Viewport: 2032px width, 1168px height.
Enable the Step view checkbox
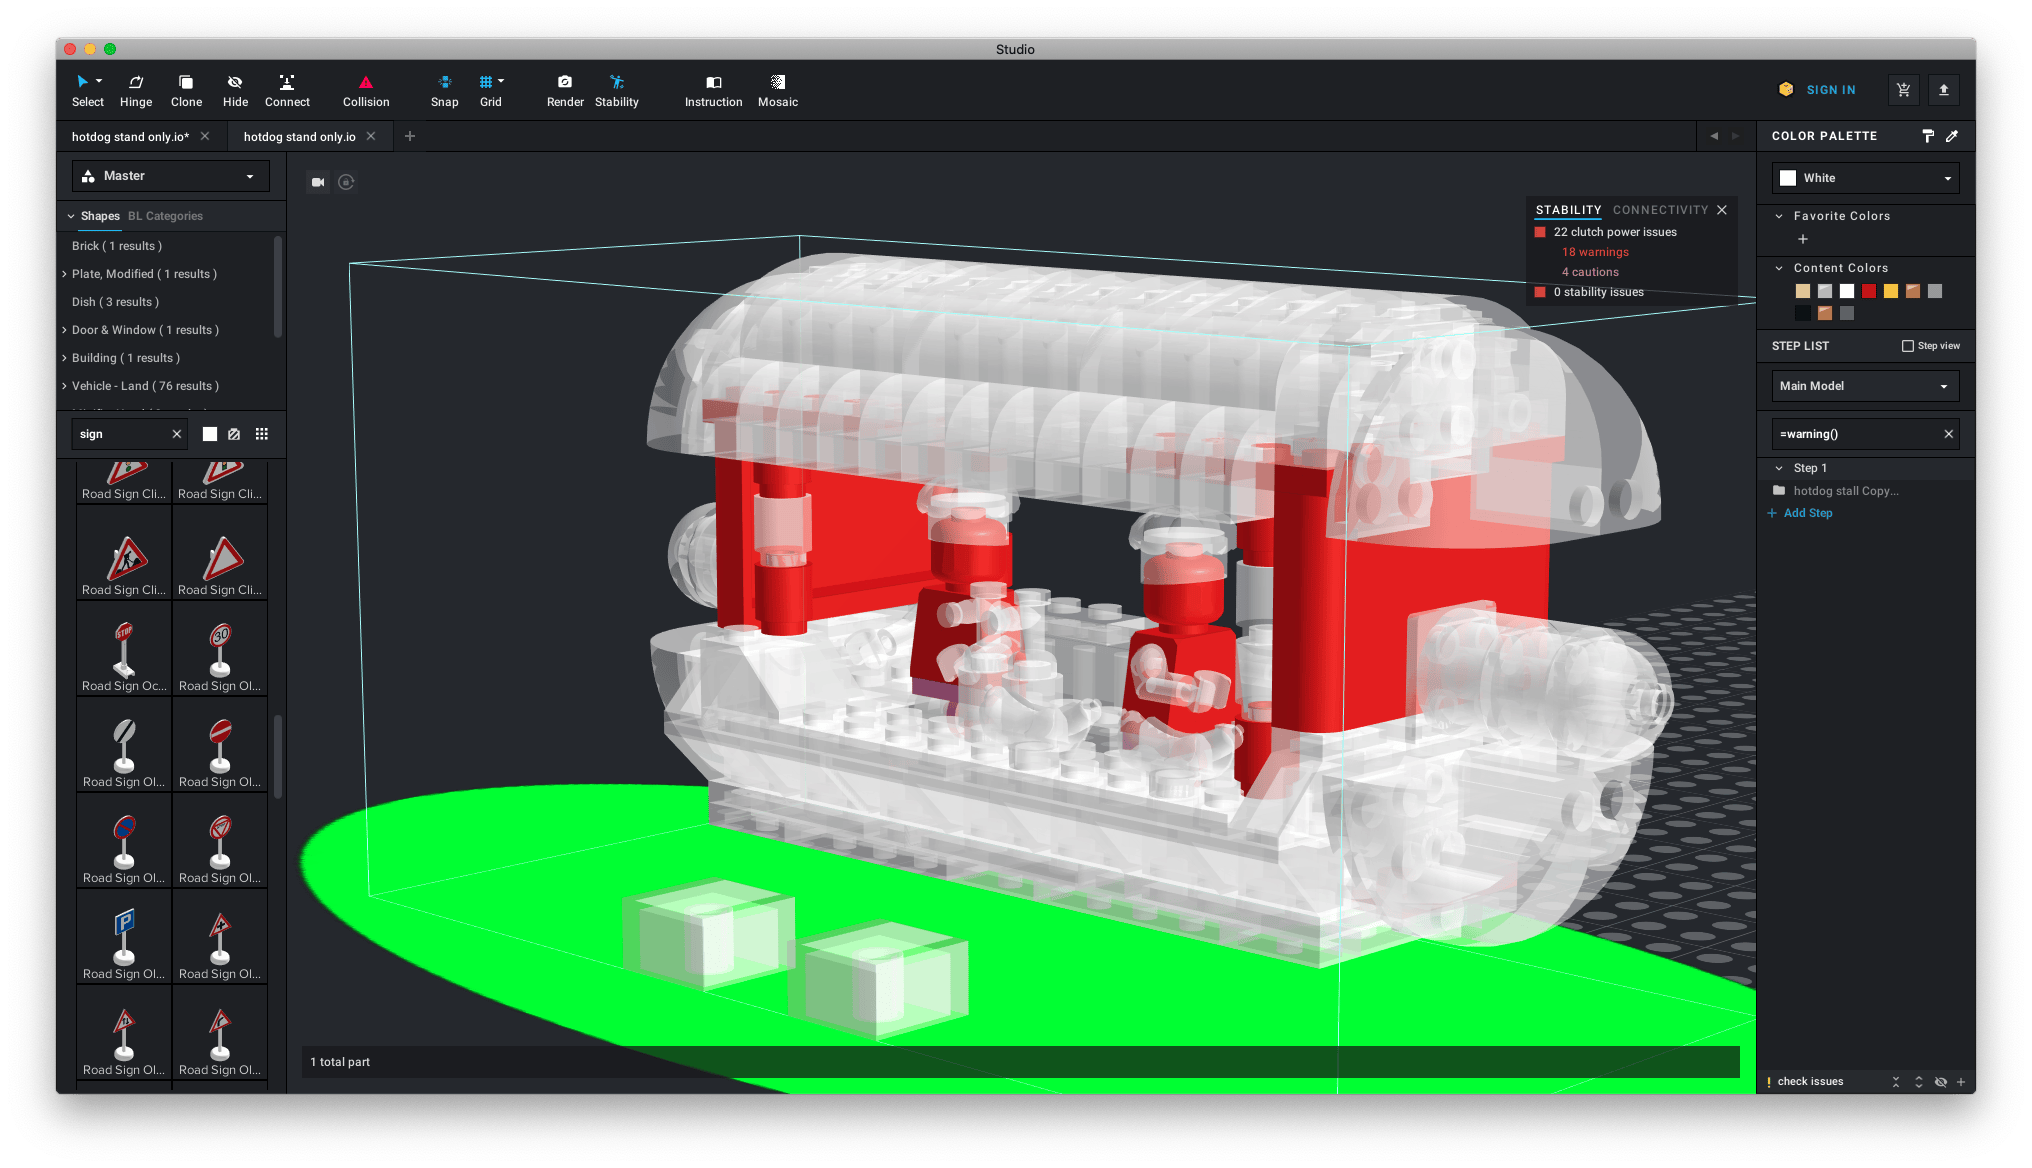coord(1907,346)
